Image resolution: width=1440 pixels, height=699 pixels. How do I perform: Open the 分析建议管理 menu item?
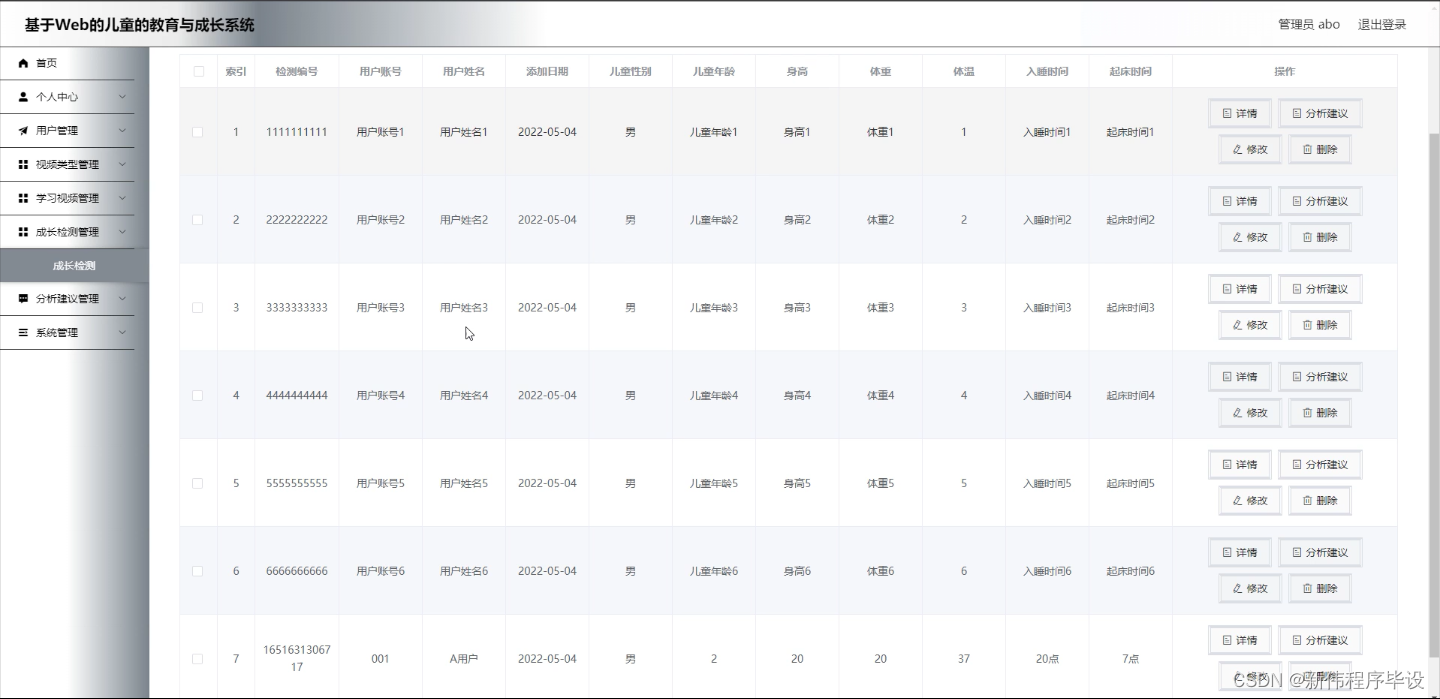(x=67, y=298)
